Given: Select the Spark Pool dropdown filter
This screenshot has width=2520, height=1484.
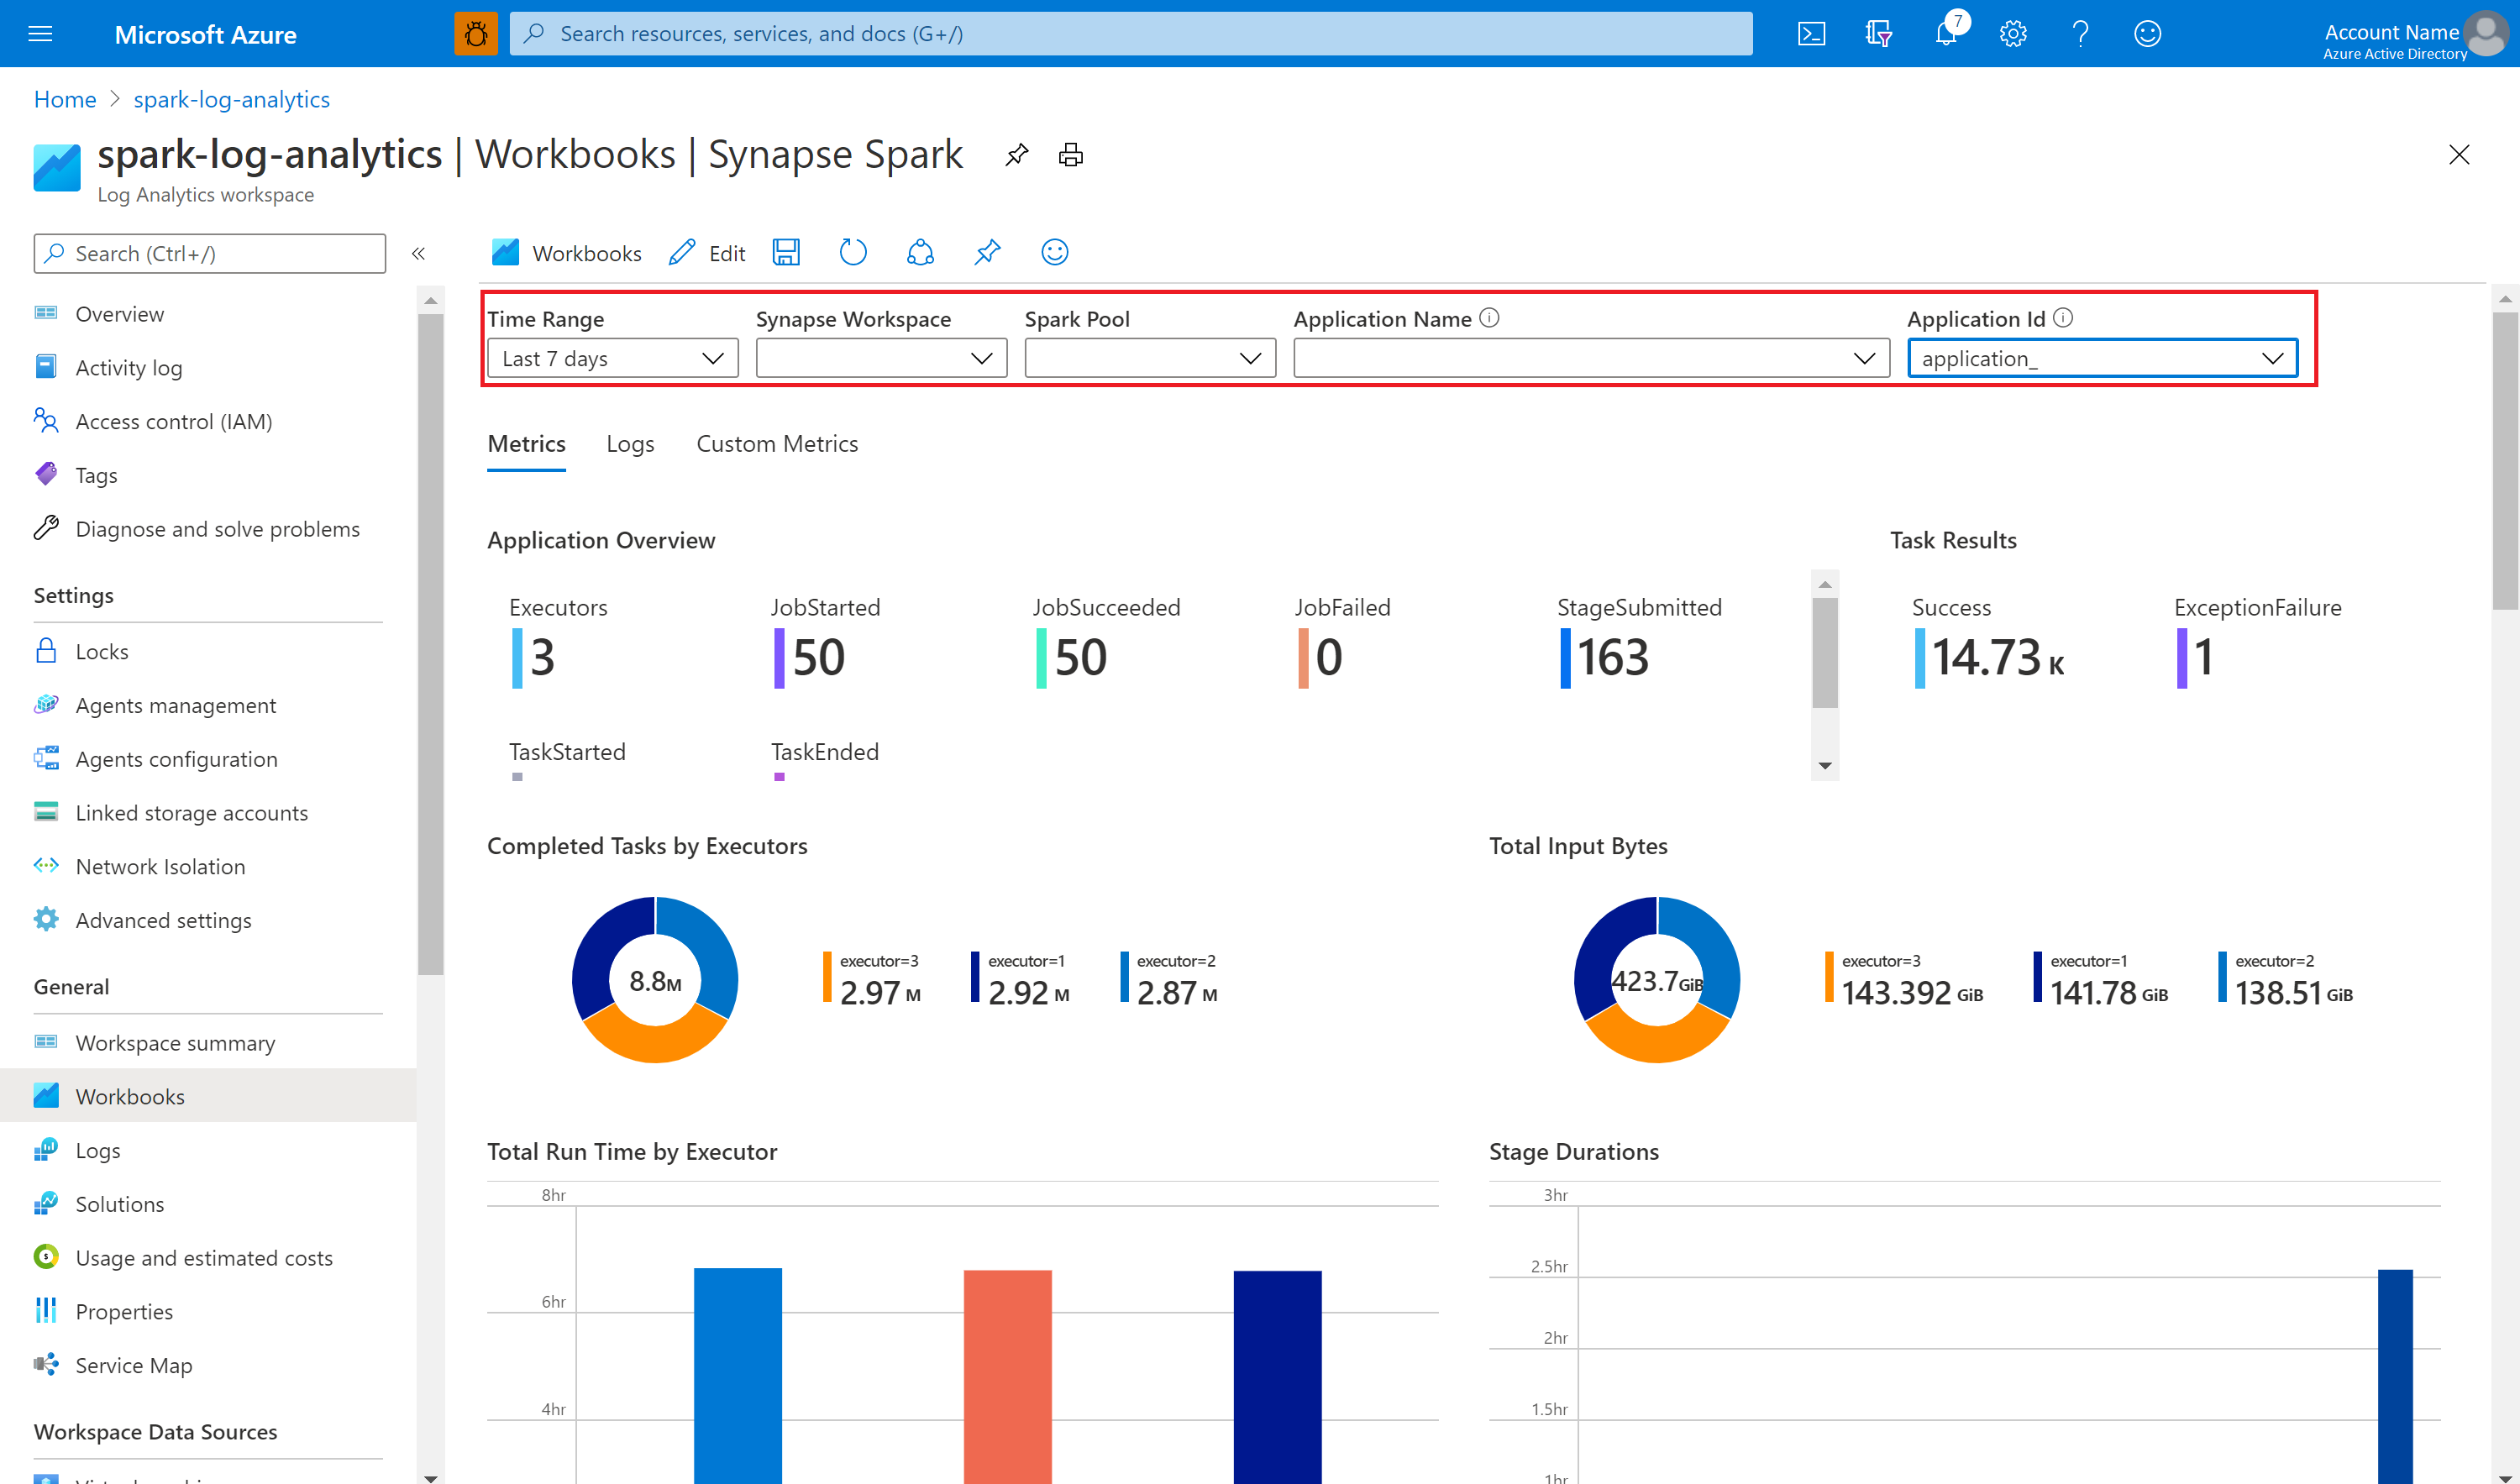Looking at the screenshot, I should (x=1145, y=359).
